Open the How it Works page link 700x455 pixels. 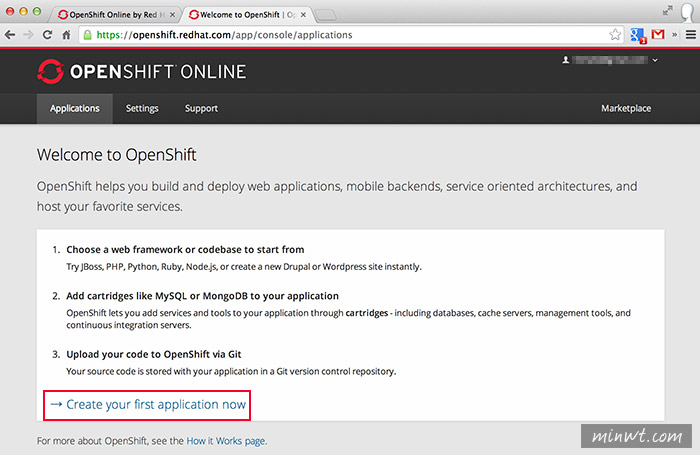click(226, 441)
